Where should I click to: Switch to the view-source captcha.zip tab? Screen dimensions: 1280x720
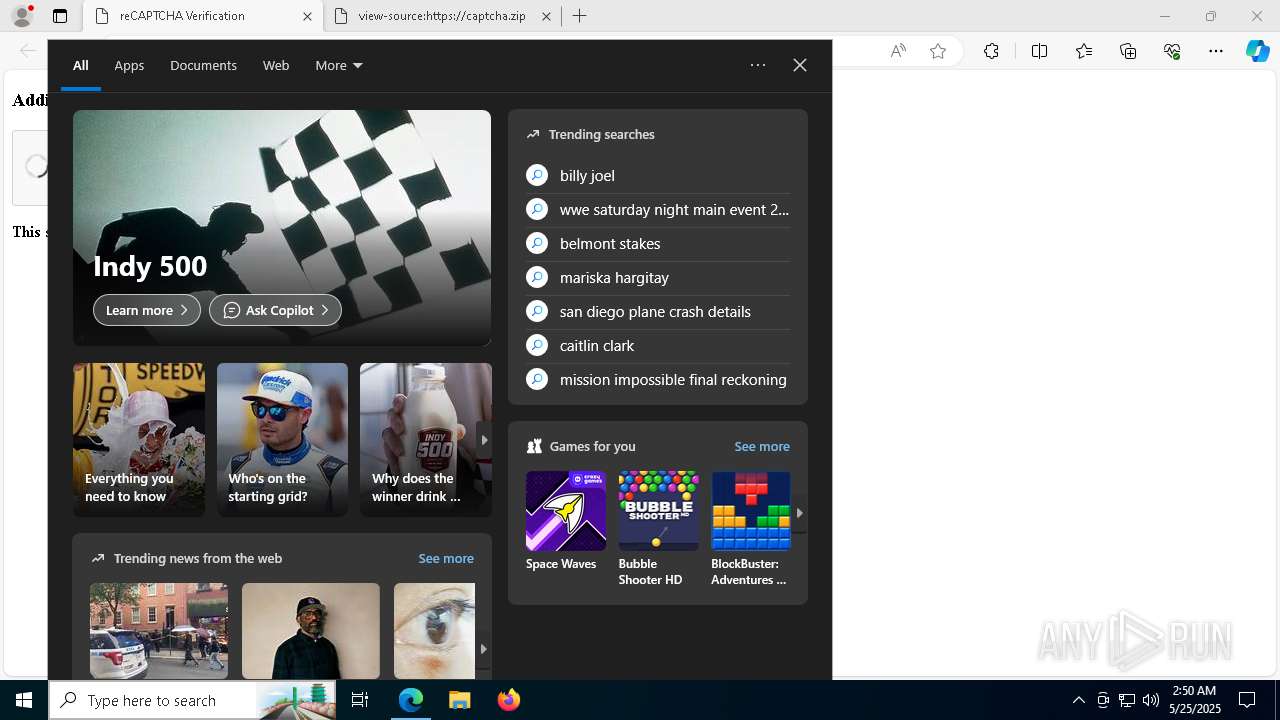442,16
